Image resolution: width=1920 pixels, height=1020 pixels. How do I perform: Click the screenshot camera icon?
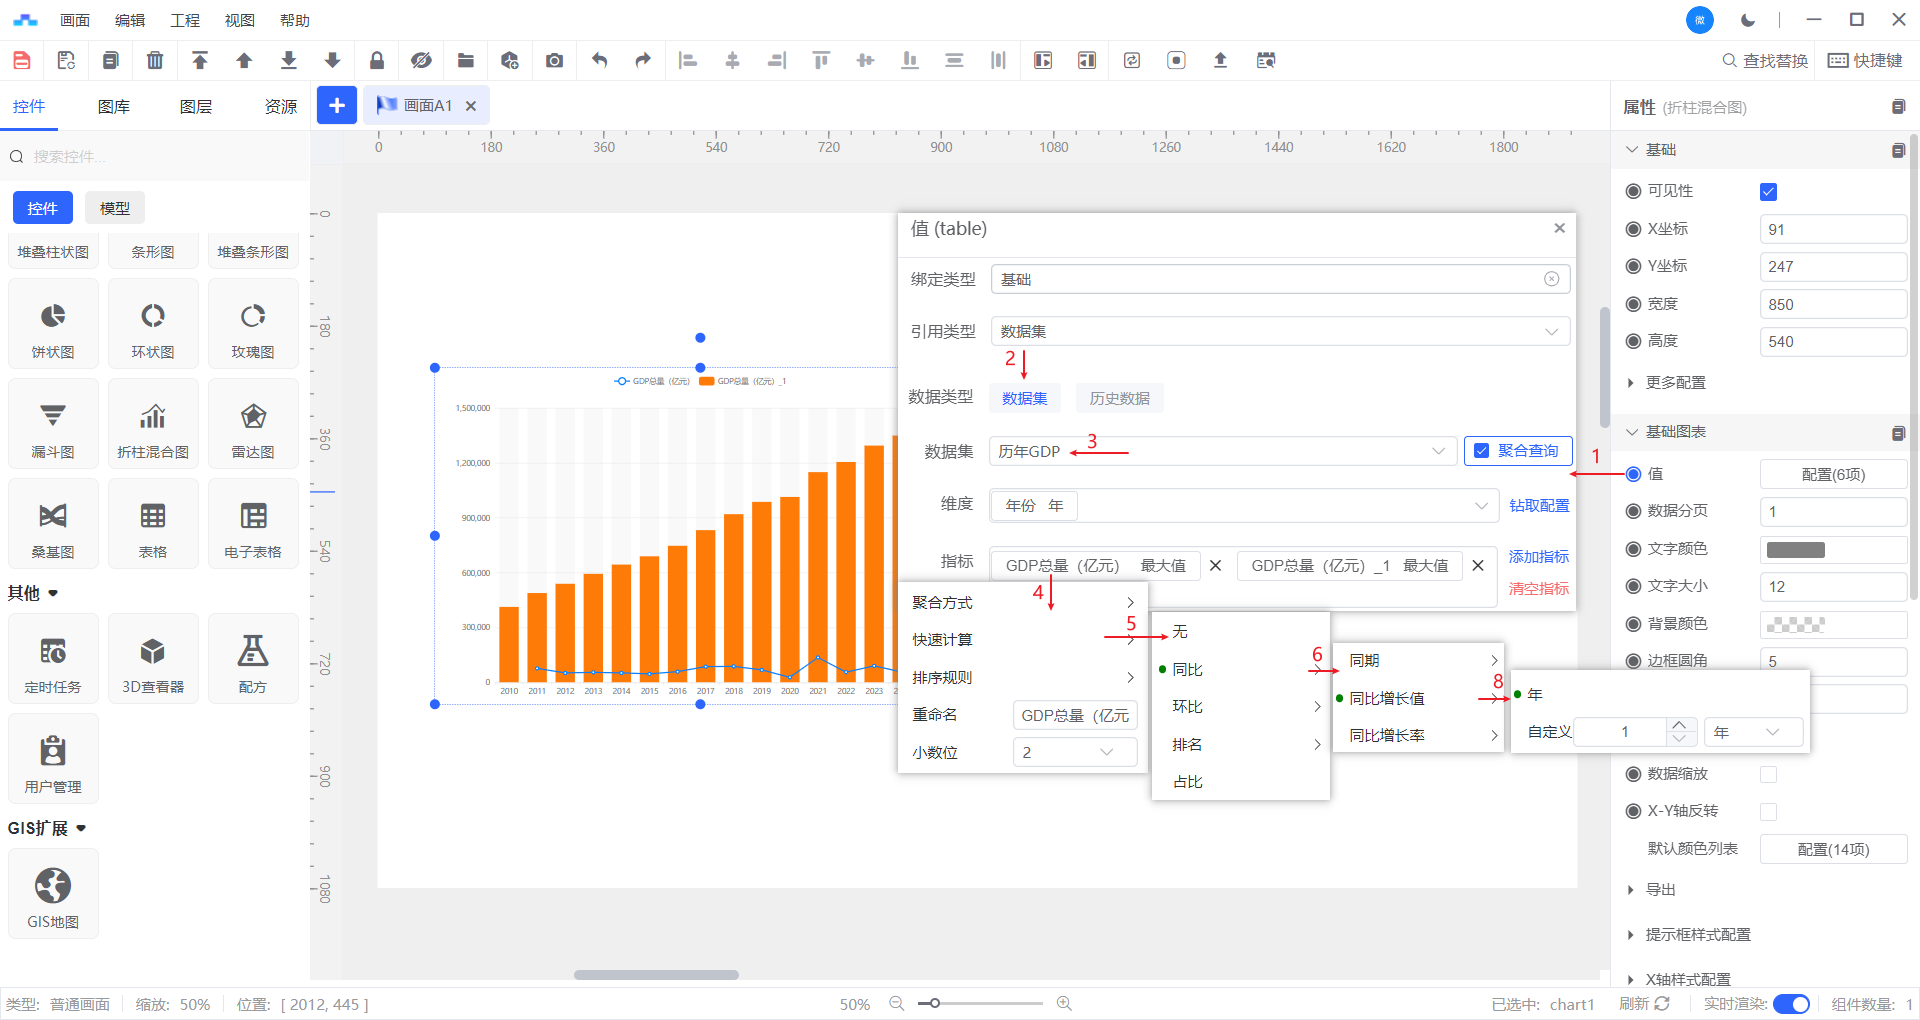tap(554, 61)
